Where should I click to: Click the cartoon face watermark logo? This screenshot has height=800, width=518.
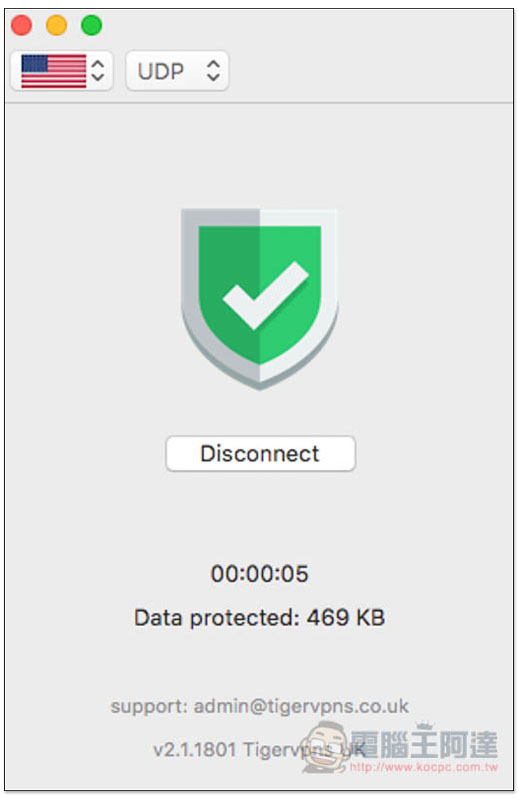coord(326,747)
